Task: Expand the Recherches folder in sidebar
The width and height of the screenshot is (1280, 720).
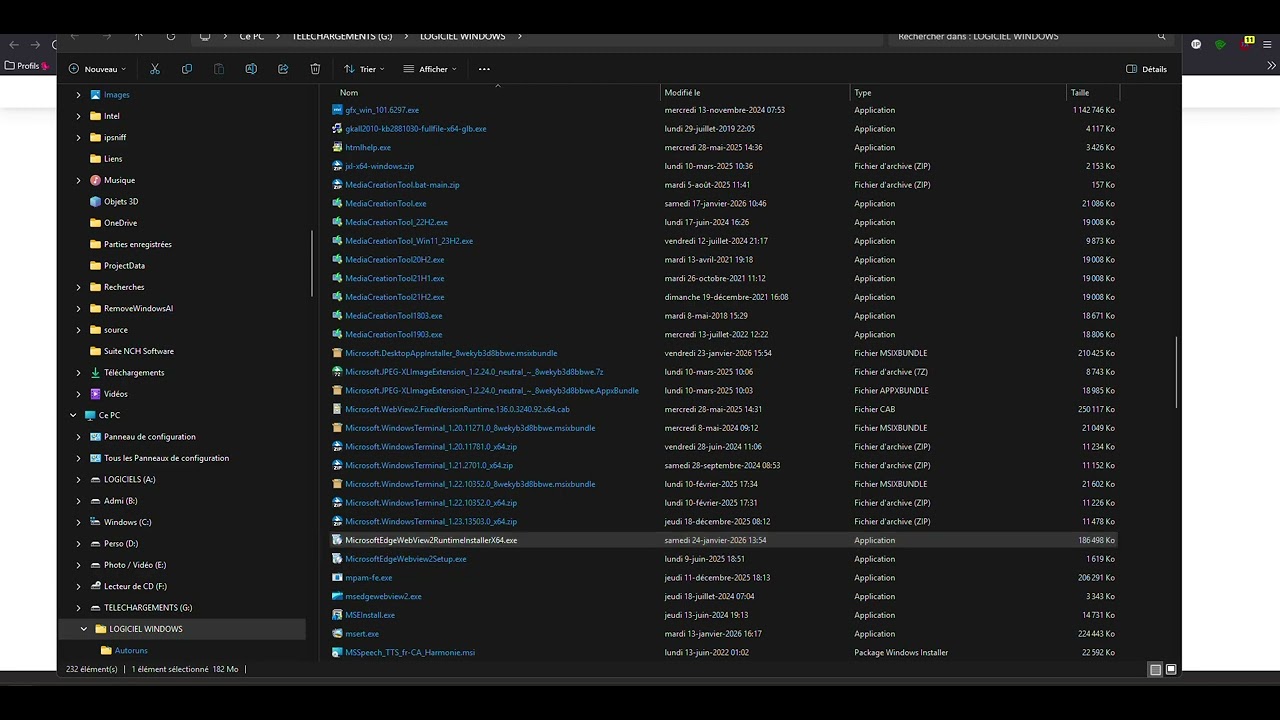Action: (x=79, y=287)
